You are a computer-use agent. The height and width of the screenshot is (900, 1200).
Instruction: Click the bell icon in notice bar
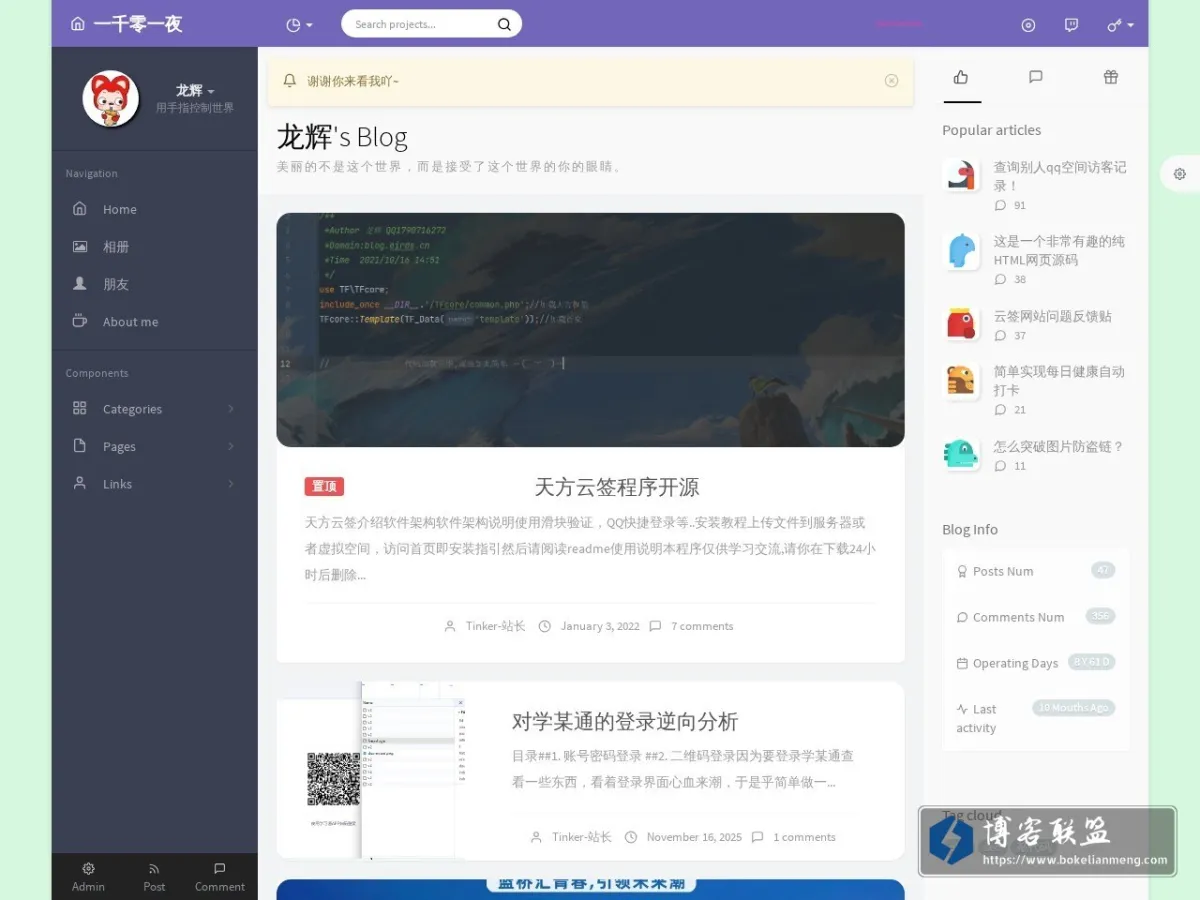[290, 80]
